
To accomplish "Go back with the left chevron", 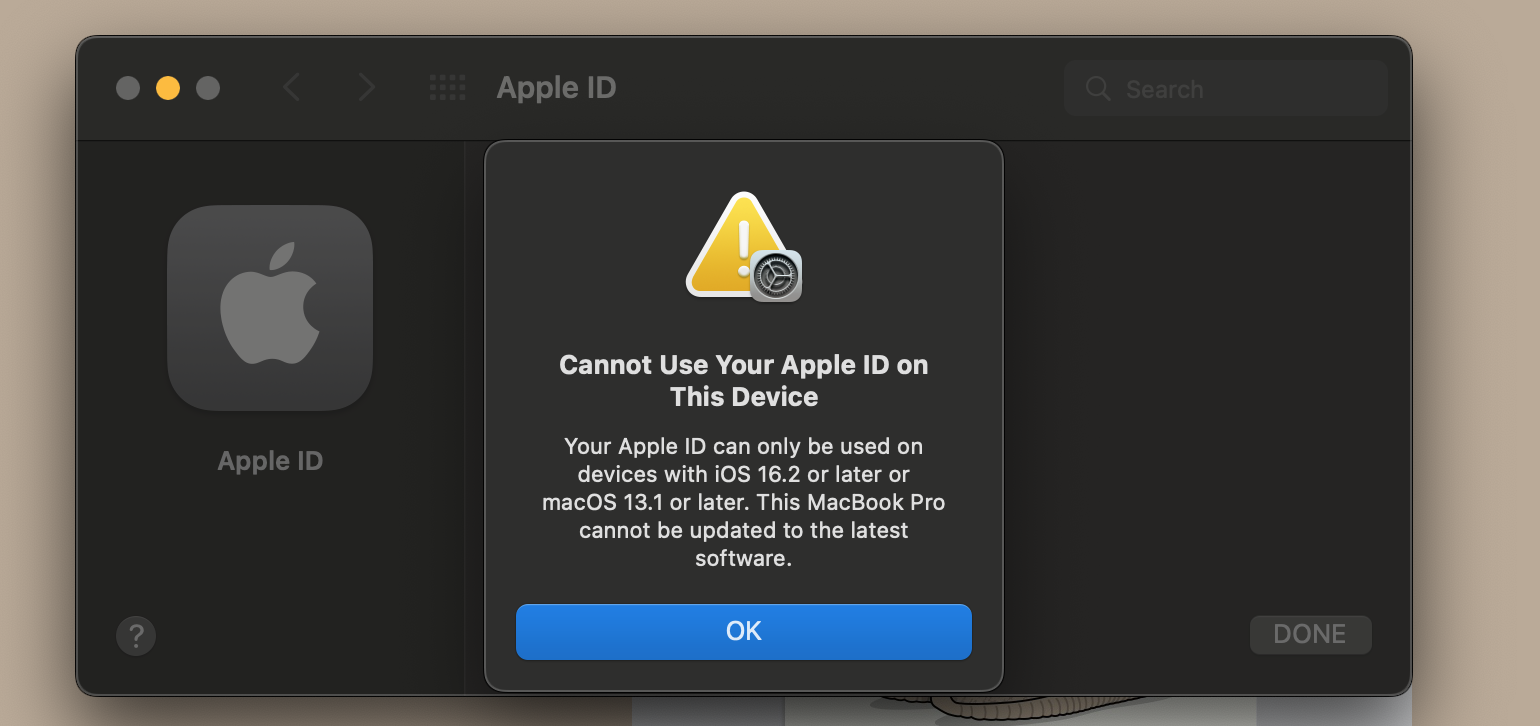I will pos(291,88).
